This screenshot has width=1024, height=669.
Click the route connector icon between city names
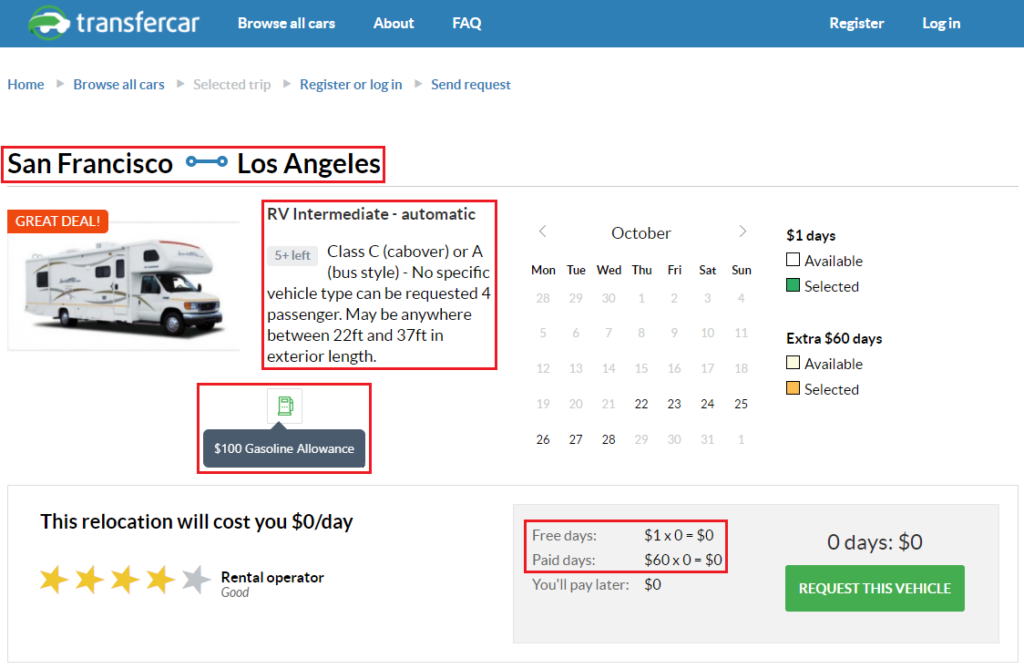[207, 162]
